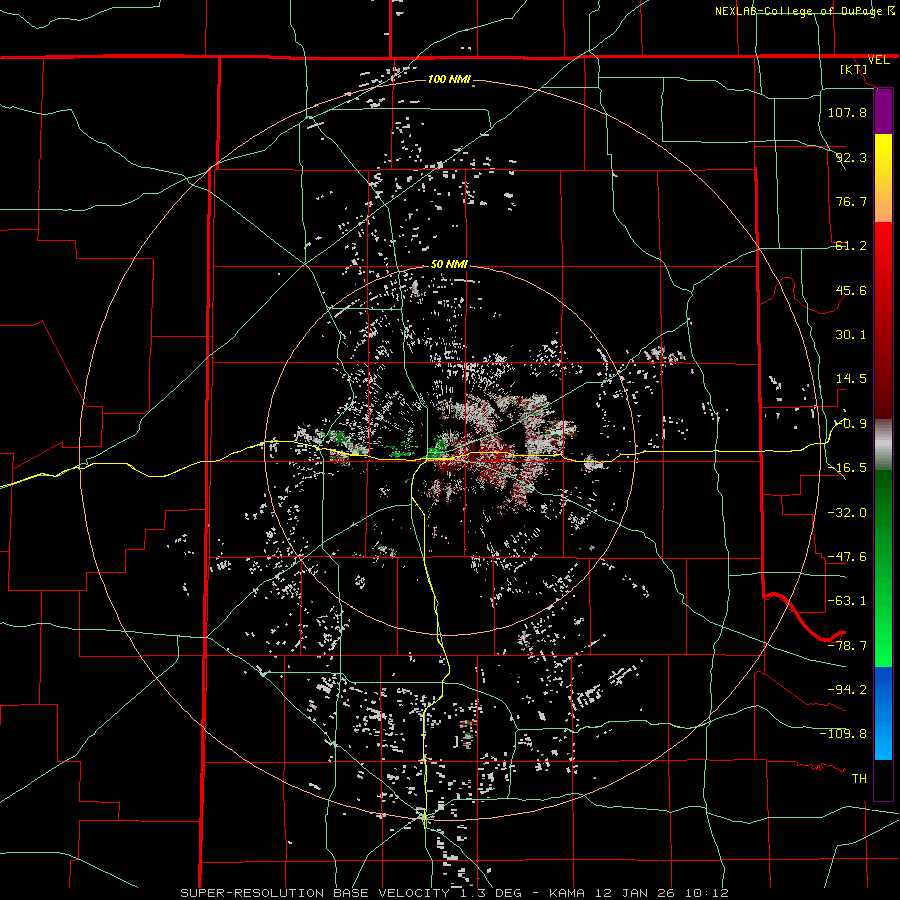Screen dimensions: 900x900
Task: Click the VEL legend title
Action: [x=878, y=60]
